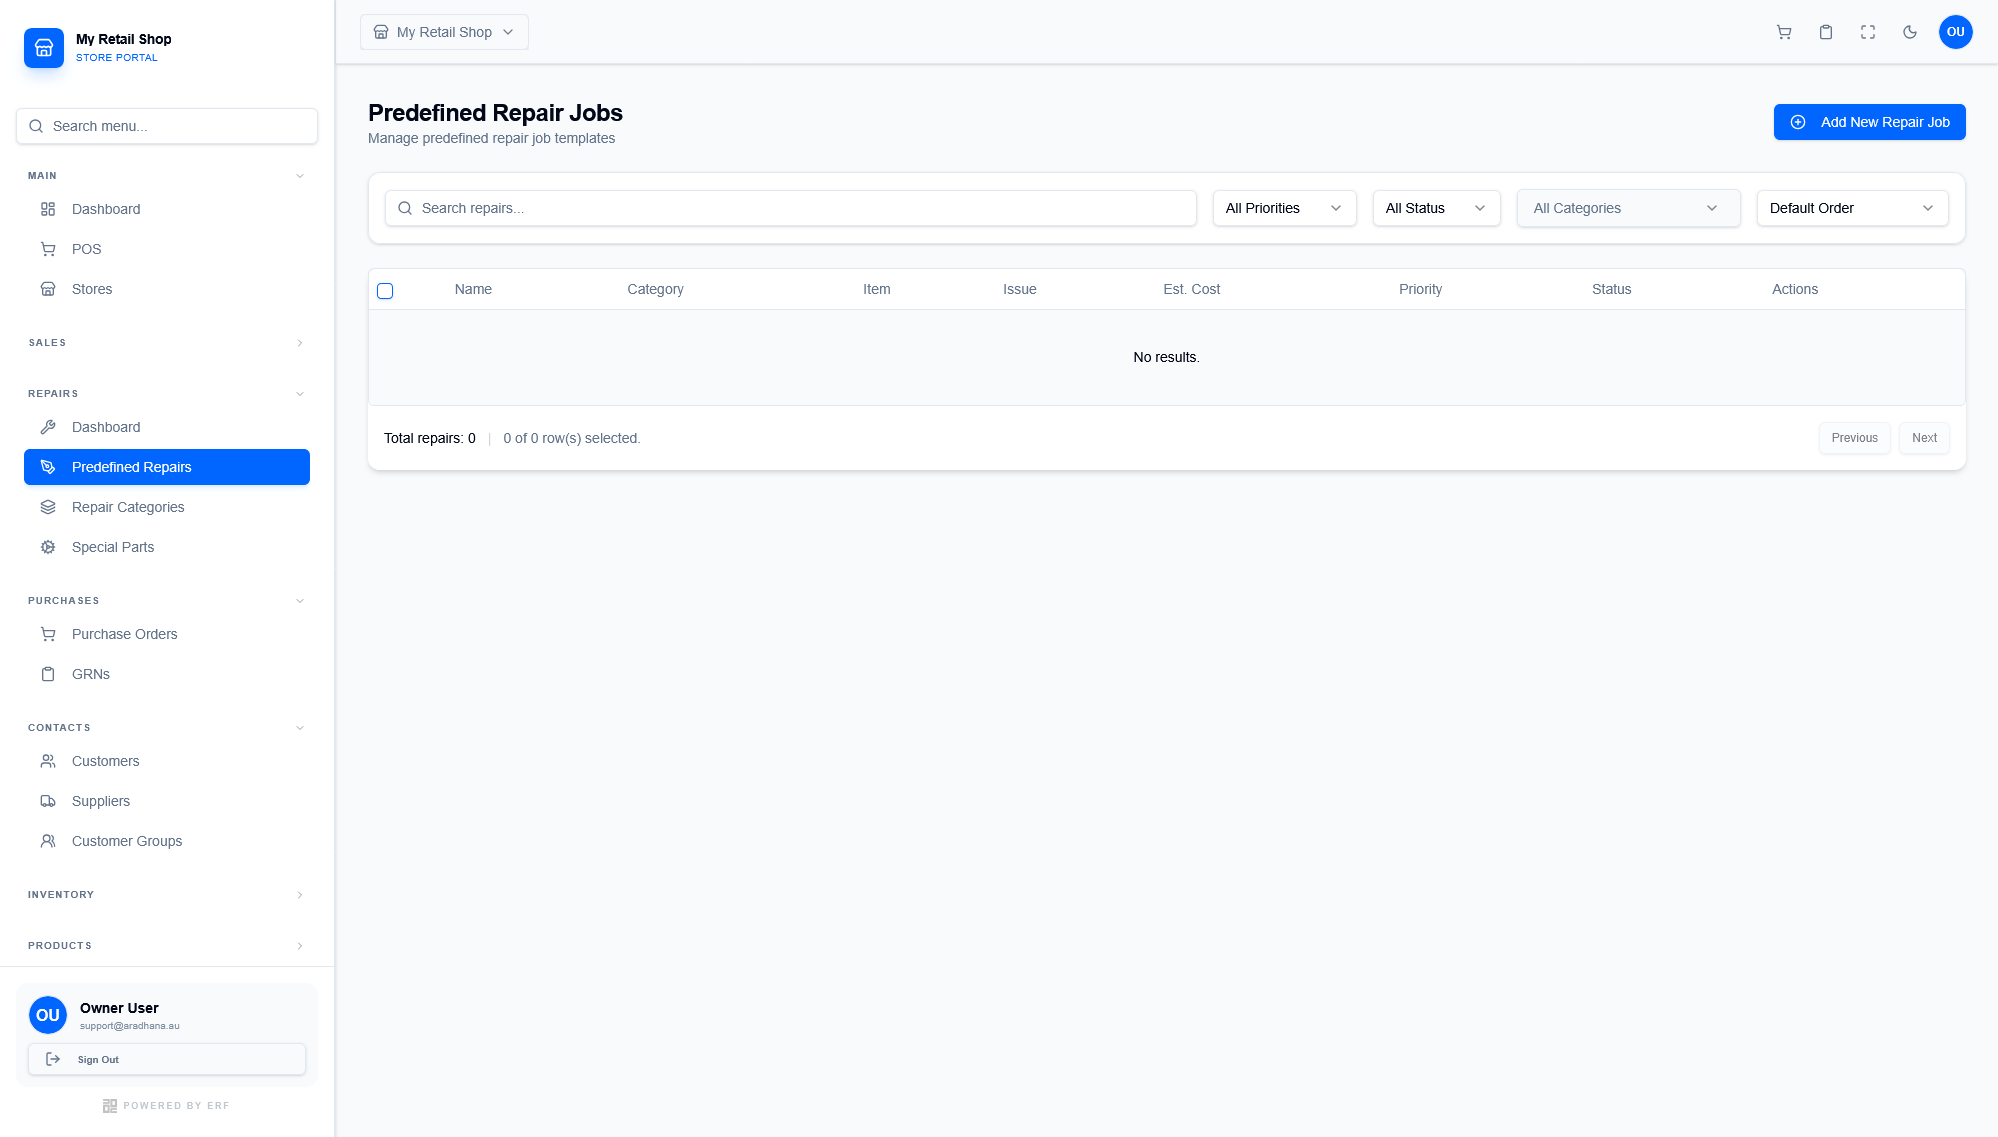Open the All Categories filter dropdown
This screenshot has width=1998, height=1137.
tap(1628, 208)
